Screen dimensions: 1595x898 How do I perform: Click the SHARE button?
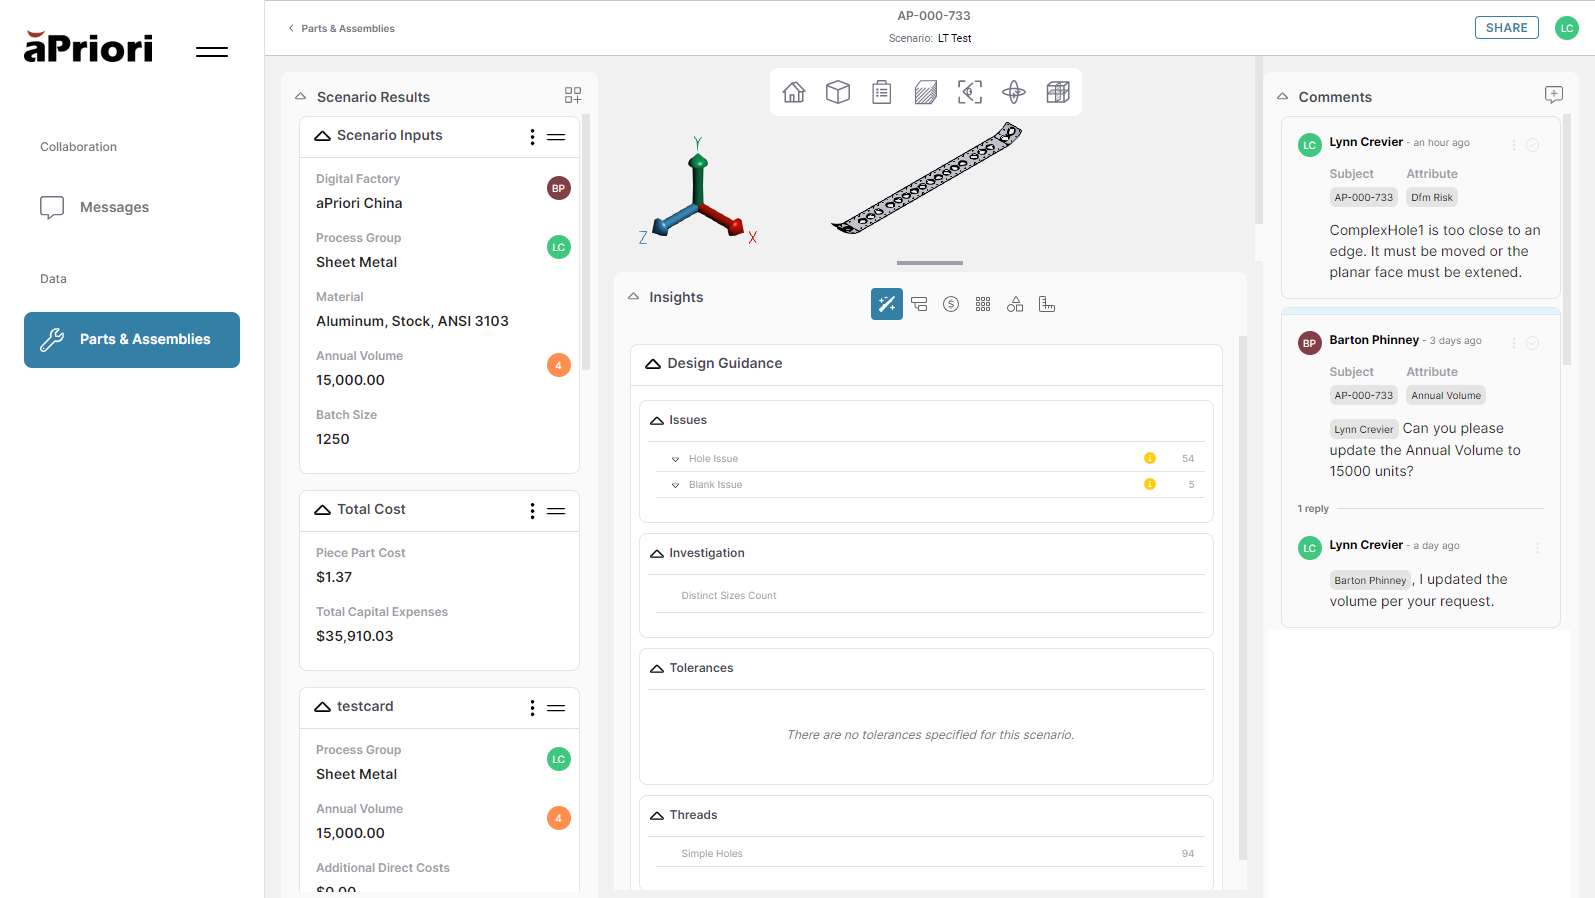click(x=1506, y=28)
